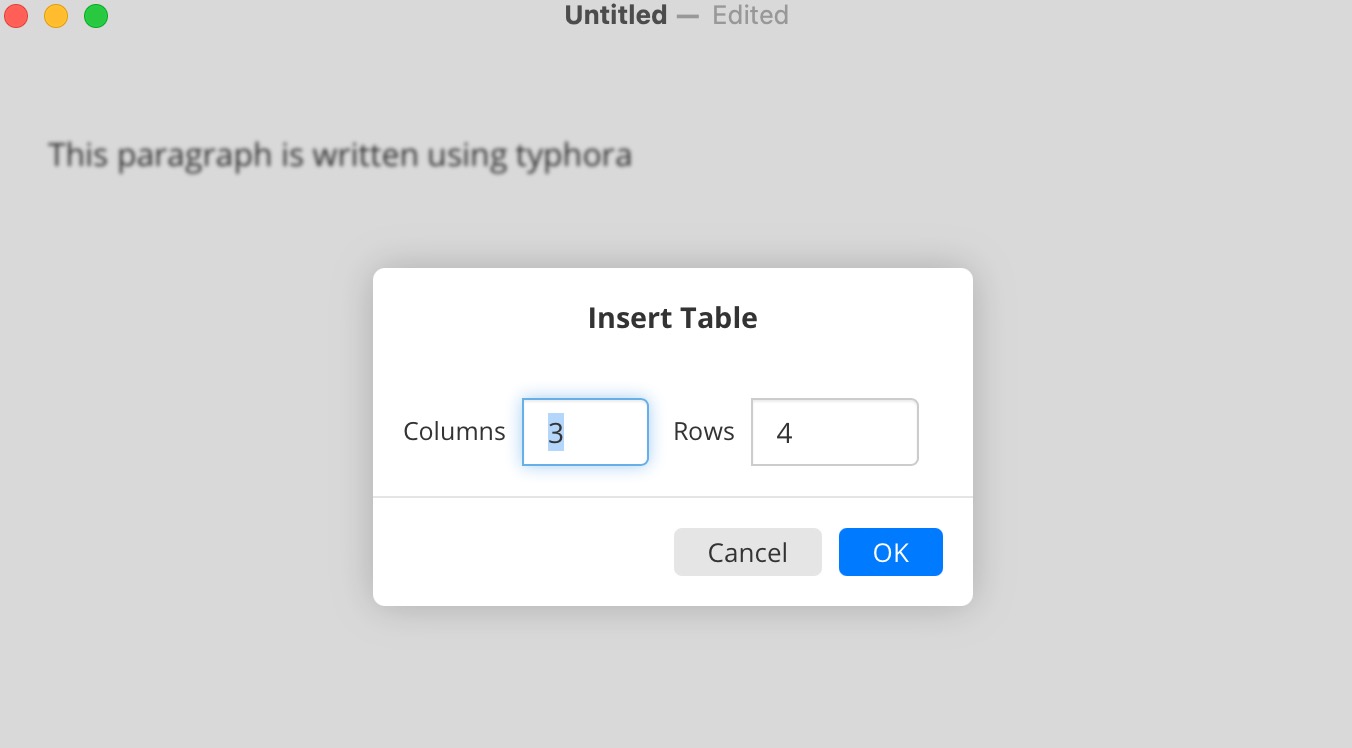Click the word typhora in the paragraph
1352x748 pixels.
pos(573,157)
